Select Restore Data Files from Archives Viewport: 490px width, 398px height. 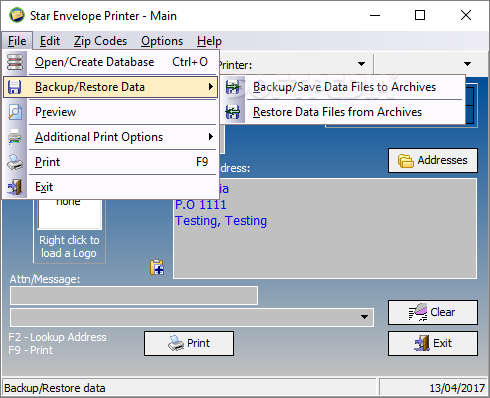(x=343, y=112)
